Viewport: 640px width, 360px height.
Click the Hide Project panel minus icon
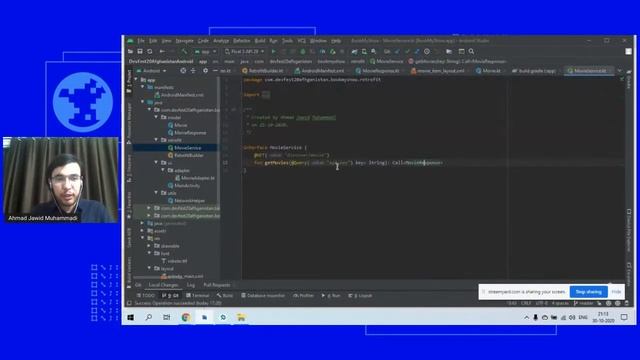tap(215, 71)
